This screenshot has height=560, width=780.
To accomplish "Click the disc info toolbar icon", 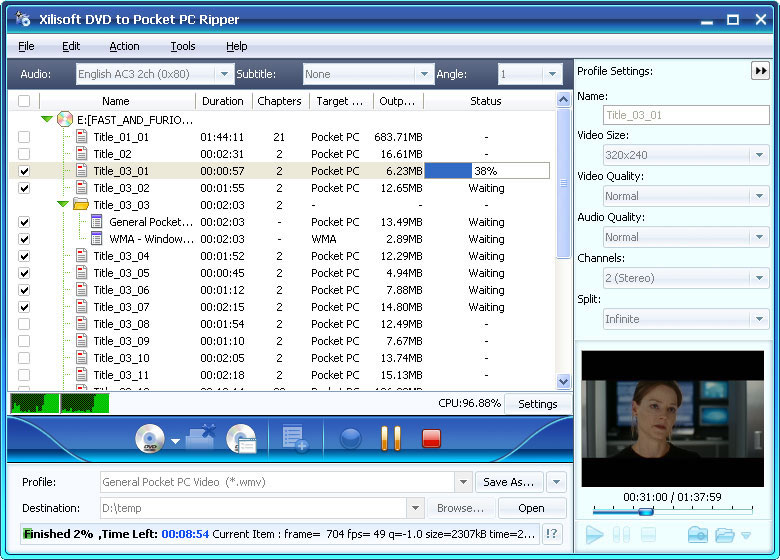I will click(241, 439).
